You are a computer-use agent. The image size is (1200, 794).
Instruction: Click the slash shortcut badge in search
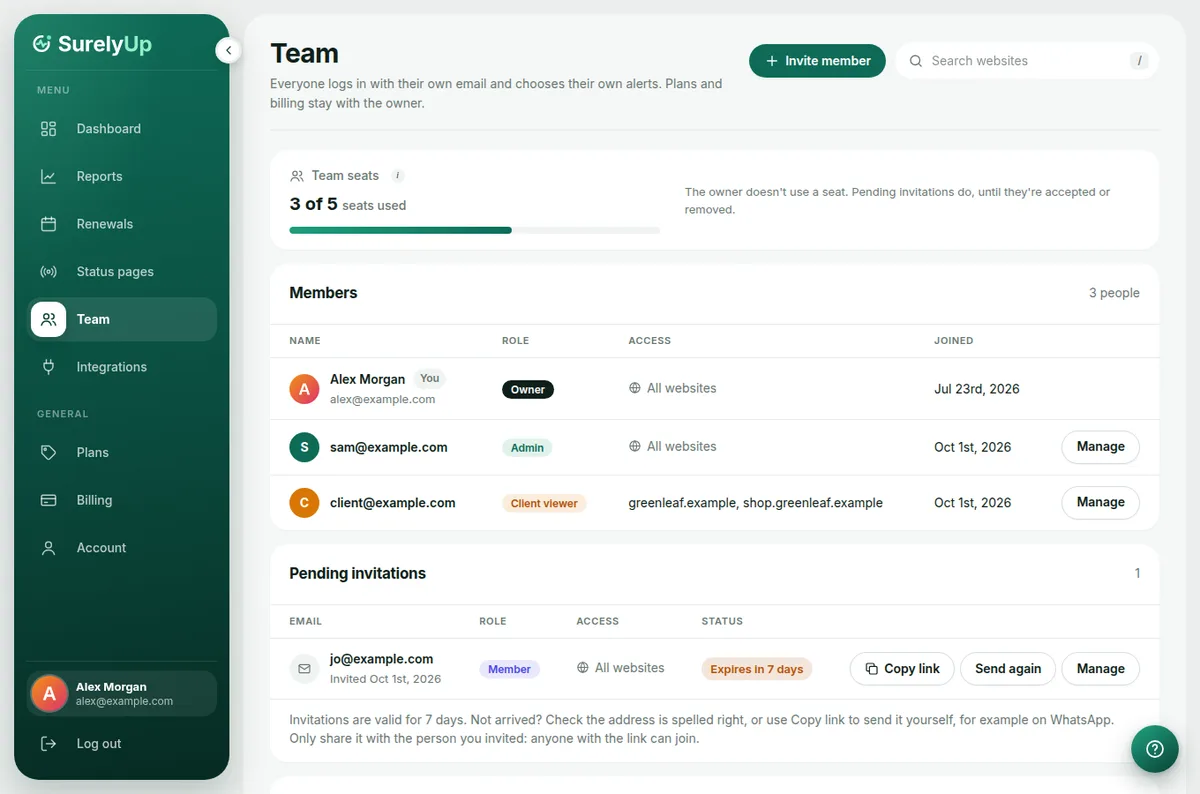[x=1138, y=61]
